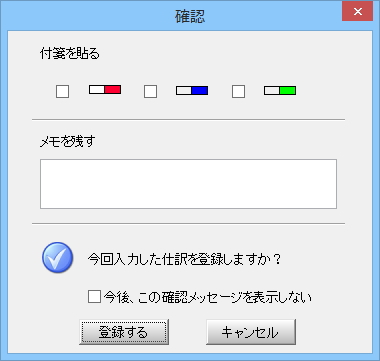This screenshot has height=361, width=380.
Task: Click the green sticky note icon
Action: click(x=280, y=90)
